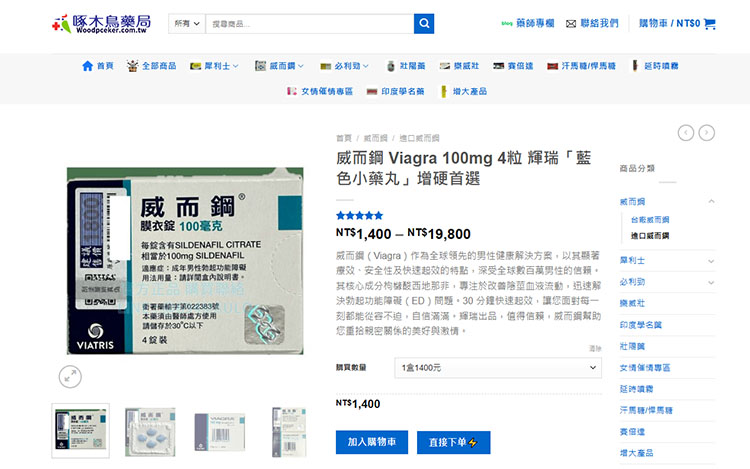Viewport: 750px width, 469px height.
Task: Open sidebar 樂威壯 category
Action: pyautogui.click(x=632, y=303)
